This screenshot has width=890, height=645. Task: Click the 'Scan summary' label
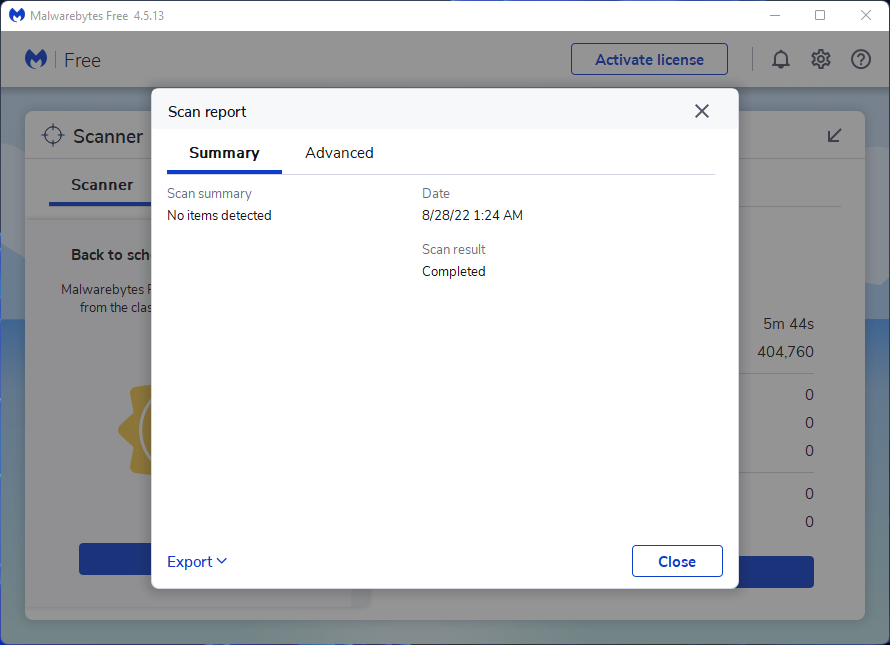coord(209,194)
